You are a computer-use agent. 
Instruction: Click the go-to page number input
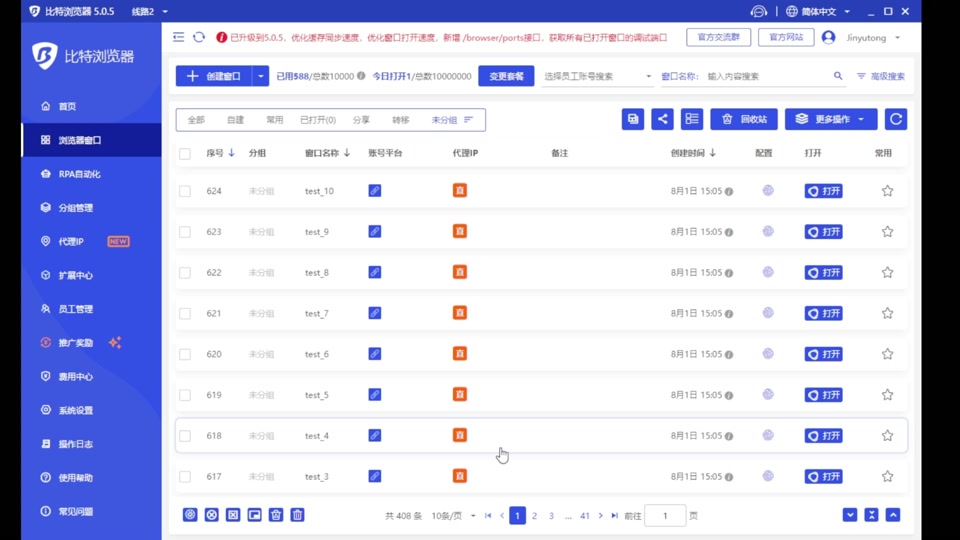click(665, 516)
